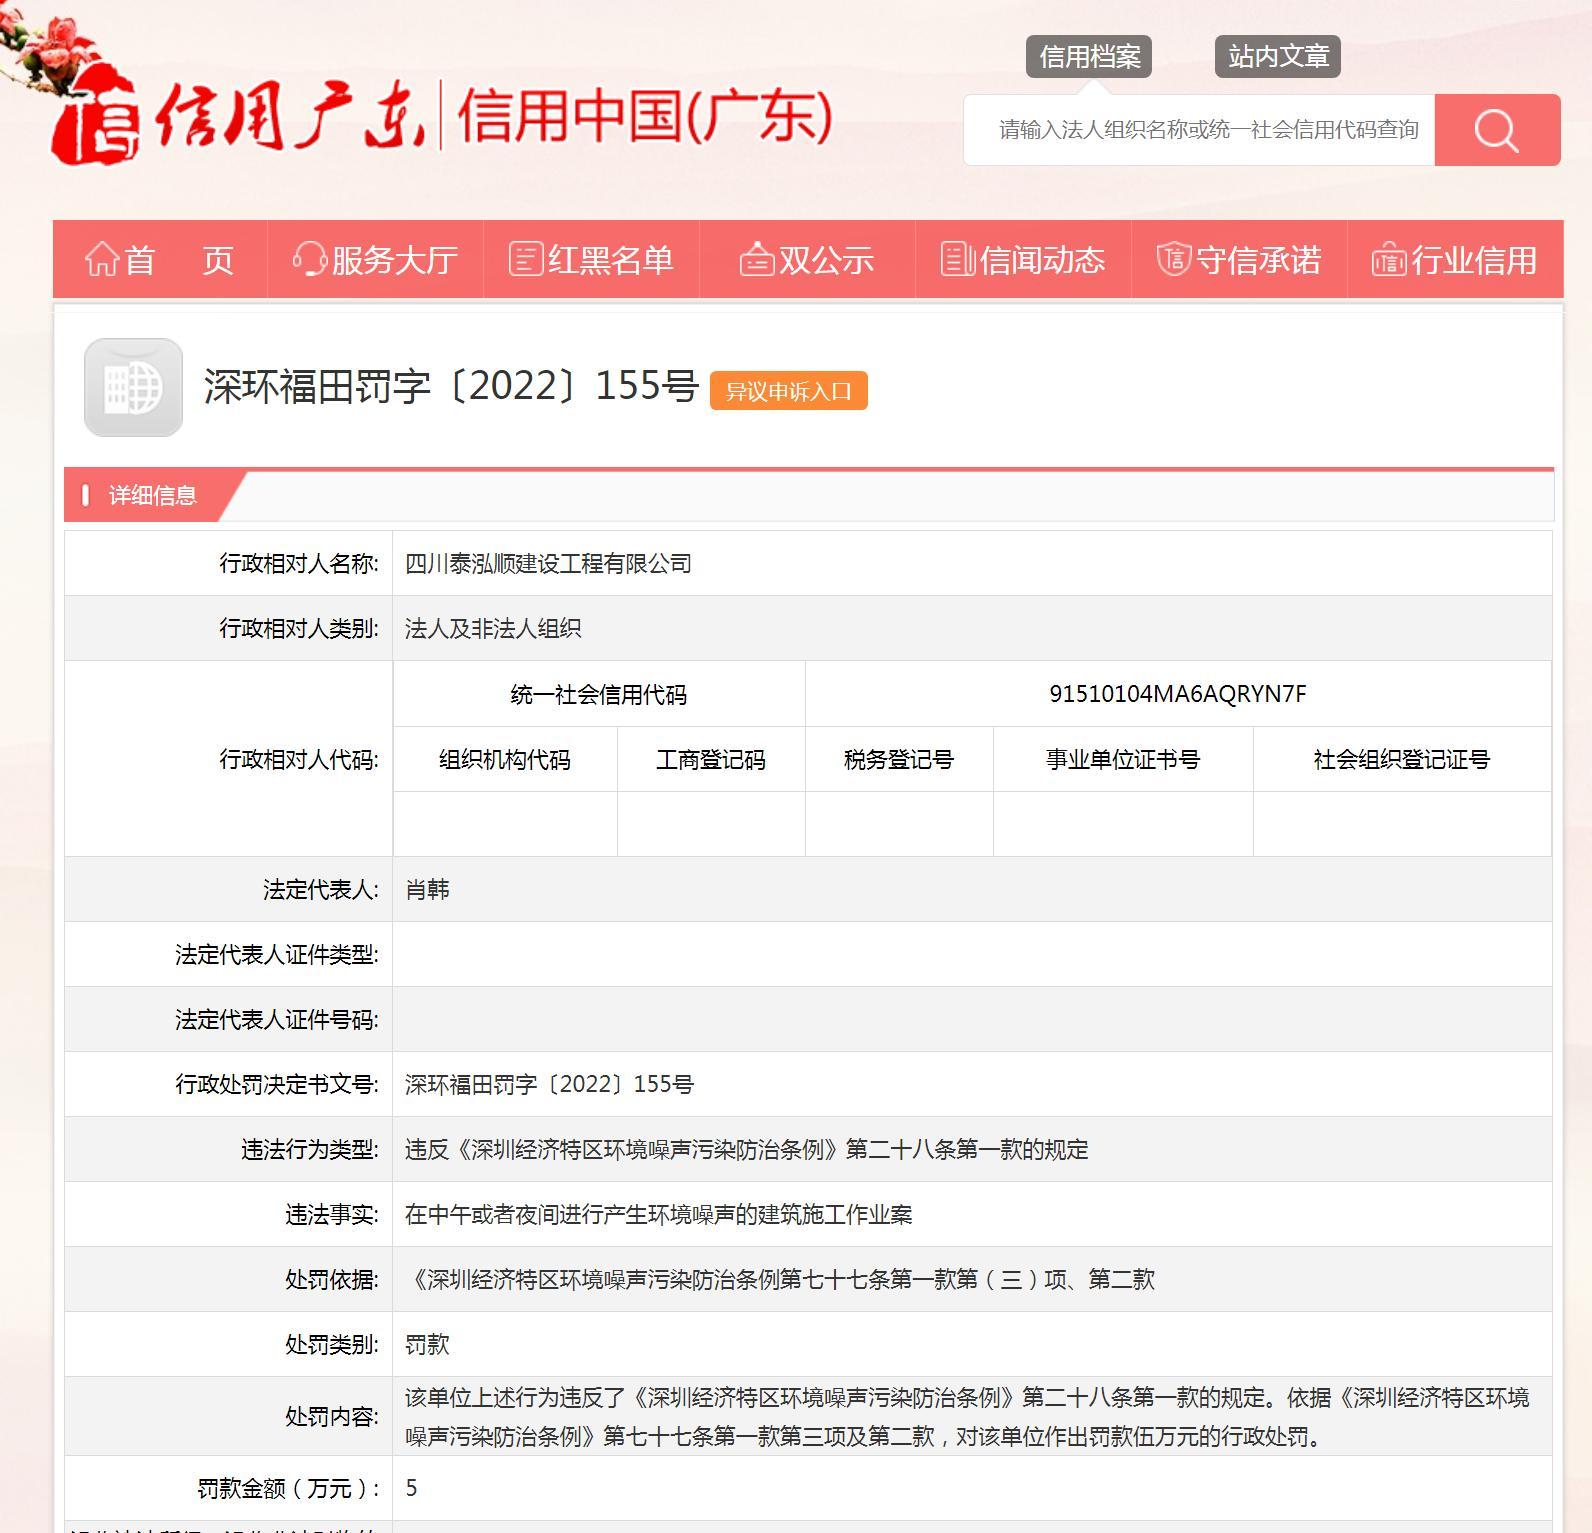Click the icon in 行业信用

click(1390, 259)
